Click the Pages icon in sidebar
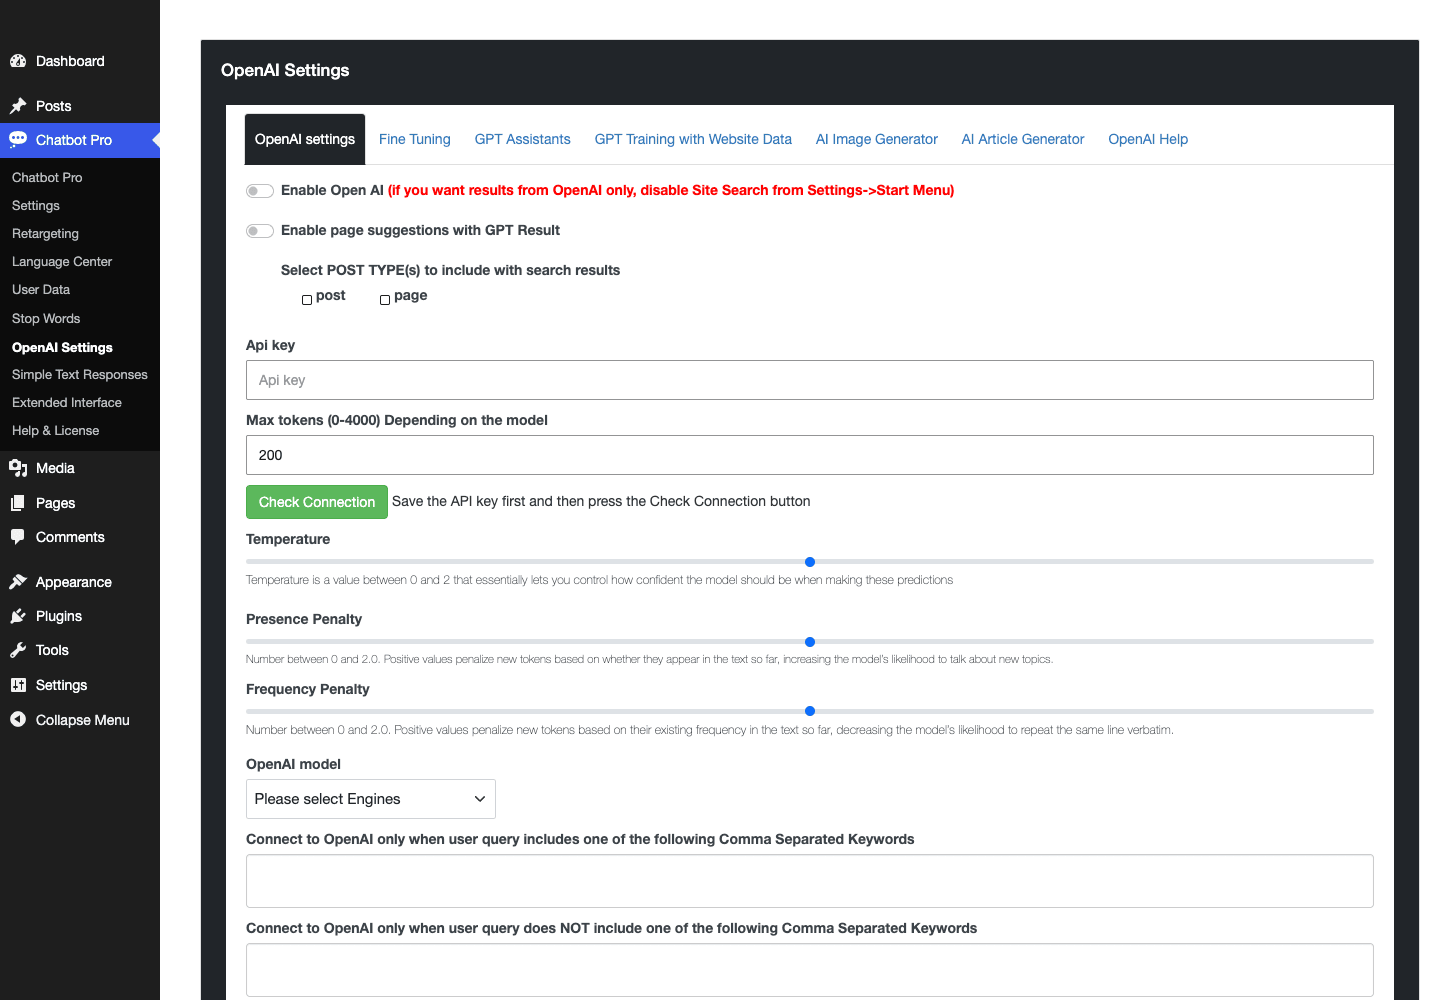Screen dimensions: 1440x1000 (18, 503)
